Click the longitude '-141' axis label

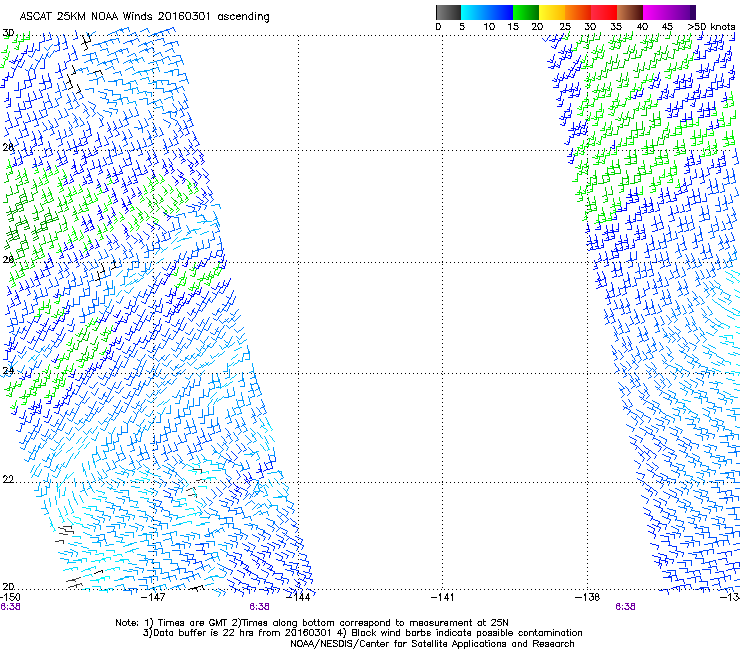(442, 597)
